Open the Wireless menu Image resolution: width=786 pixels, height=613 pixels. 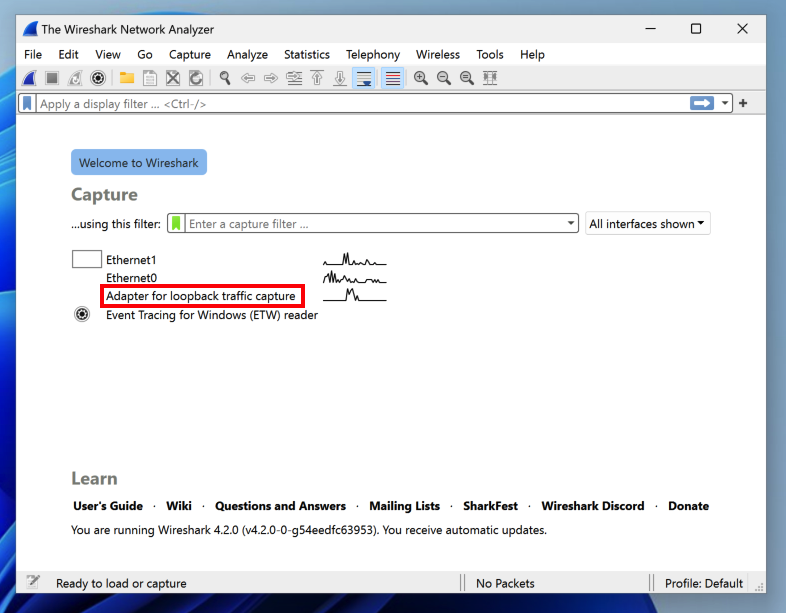pos(438,55)
